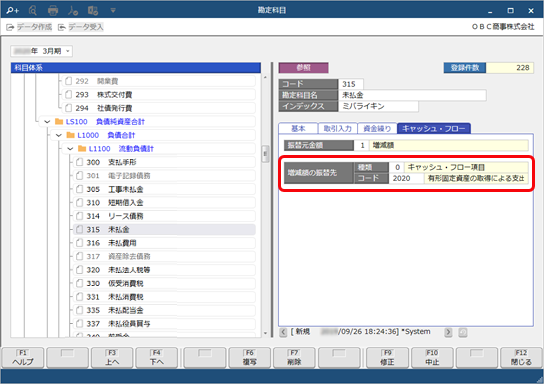The width and height of the screenshot is (544, 384).
Task: Select account 301 電子記録債務
Action: pos(164,176)
